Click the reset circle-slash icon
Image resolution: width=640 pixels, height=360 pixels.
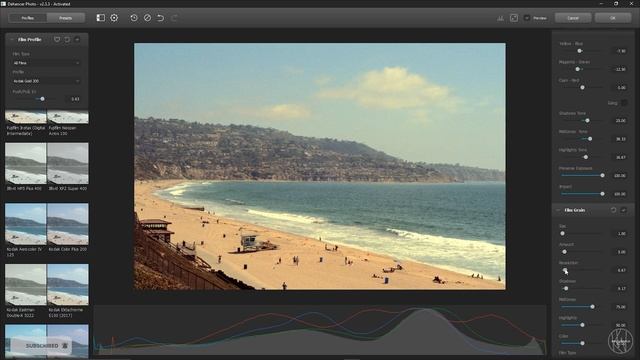(x=147, y=18)
